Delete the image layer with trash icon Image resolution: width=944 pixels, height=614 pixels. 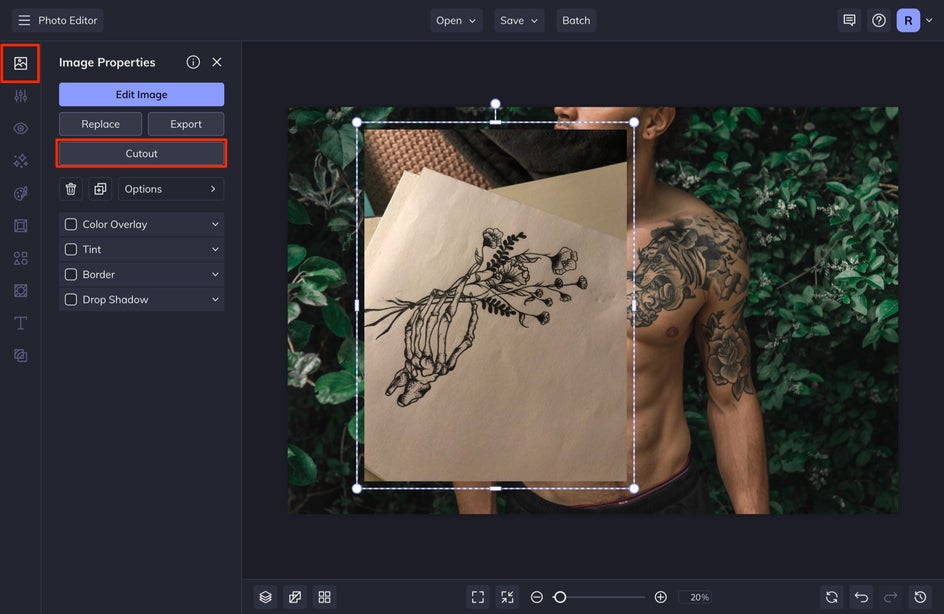[70, 189]
